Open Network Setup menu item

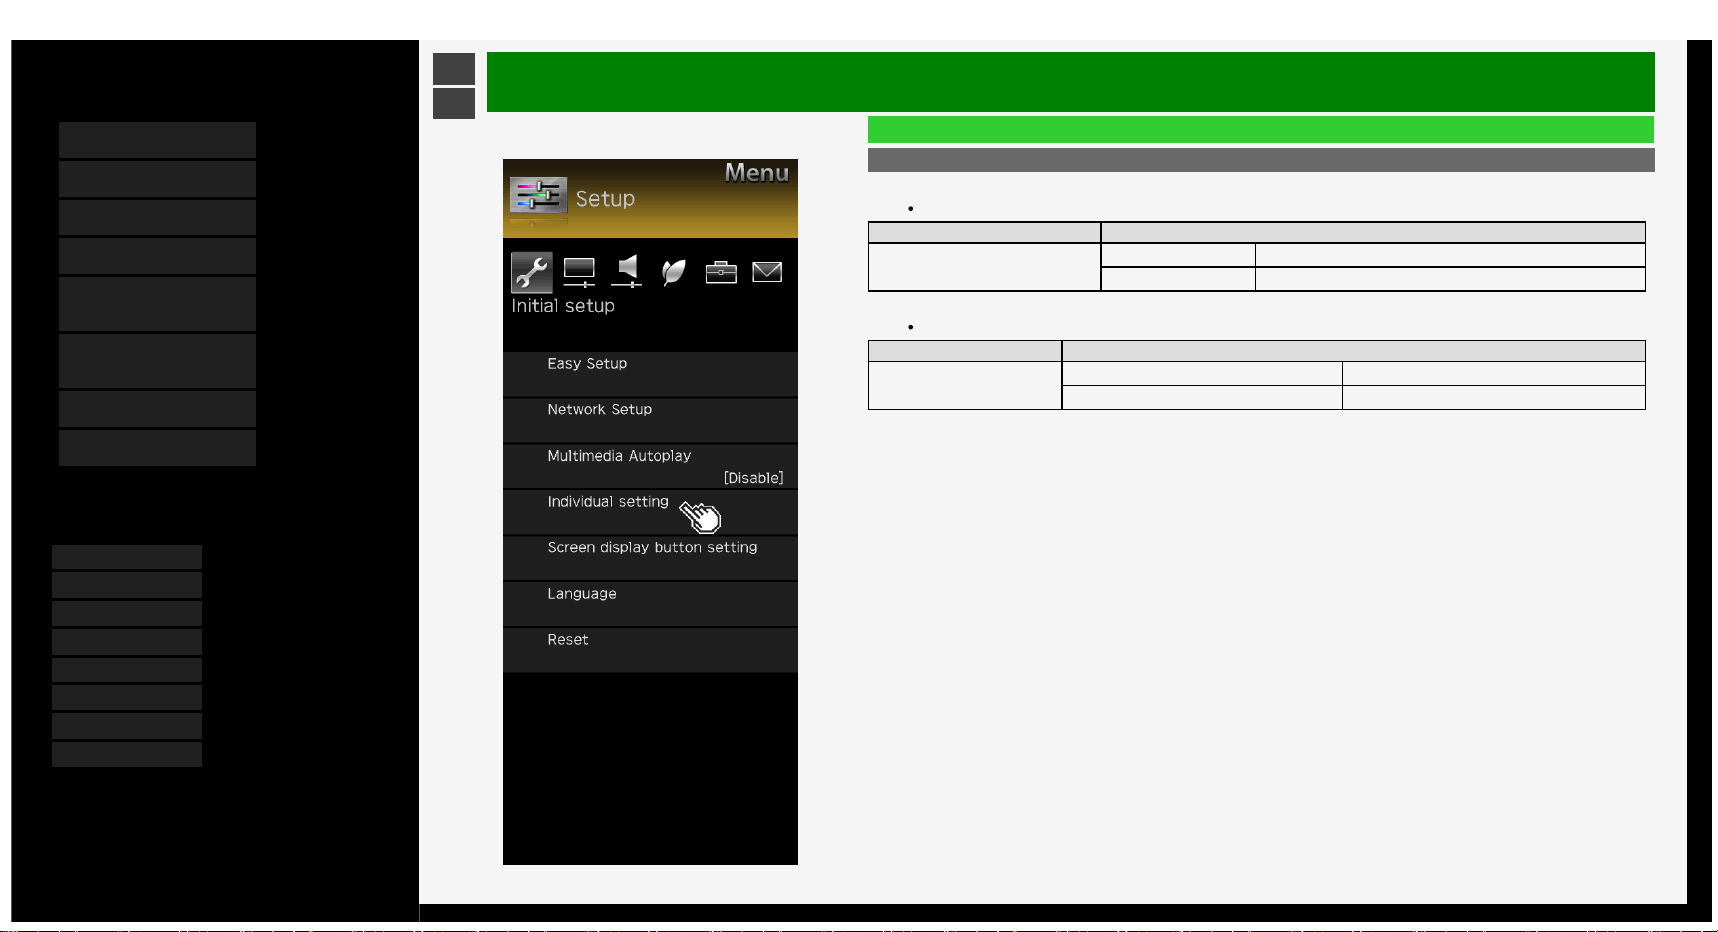650,420
